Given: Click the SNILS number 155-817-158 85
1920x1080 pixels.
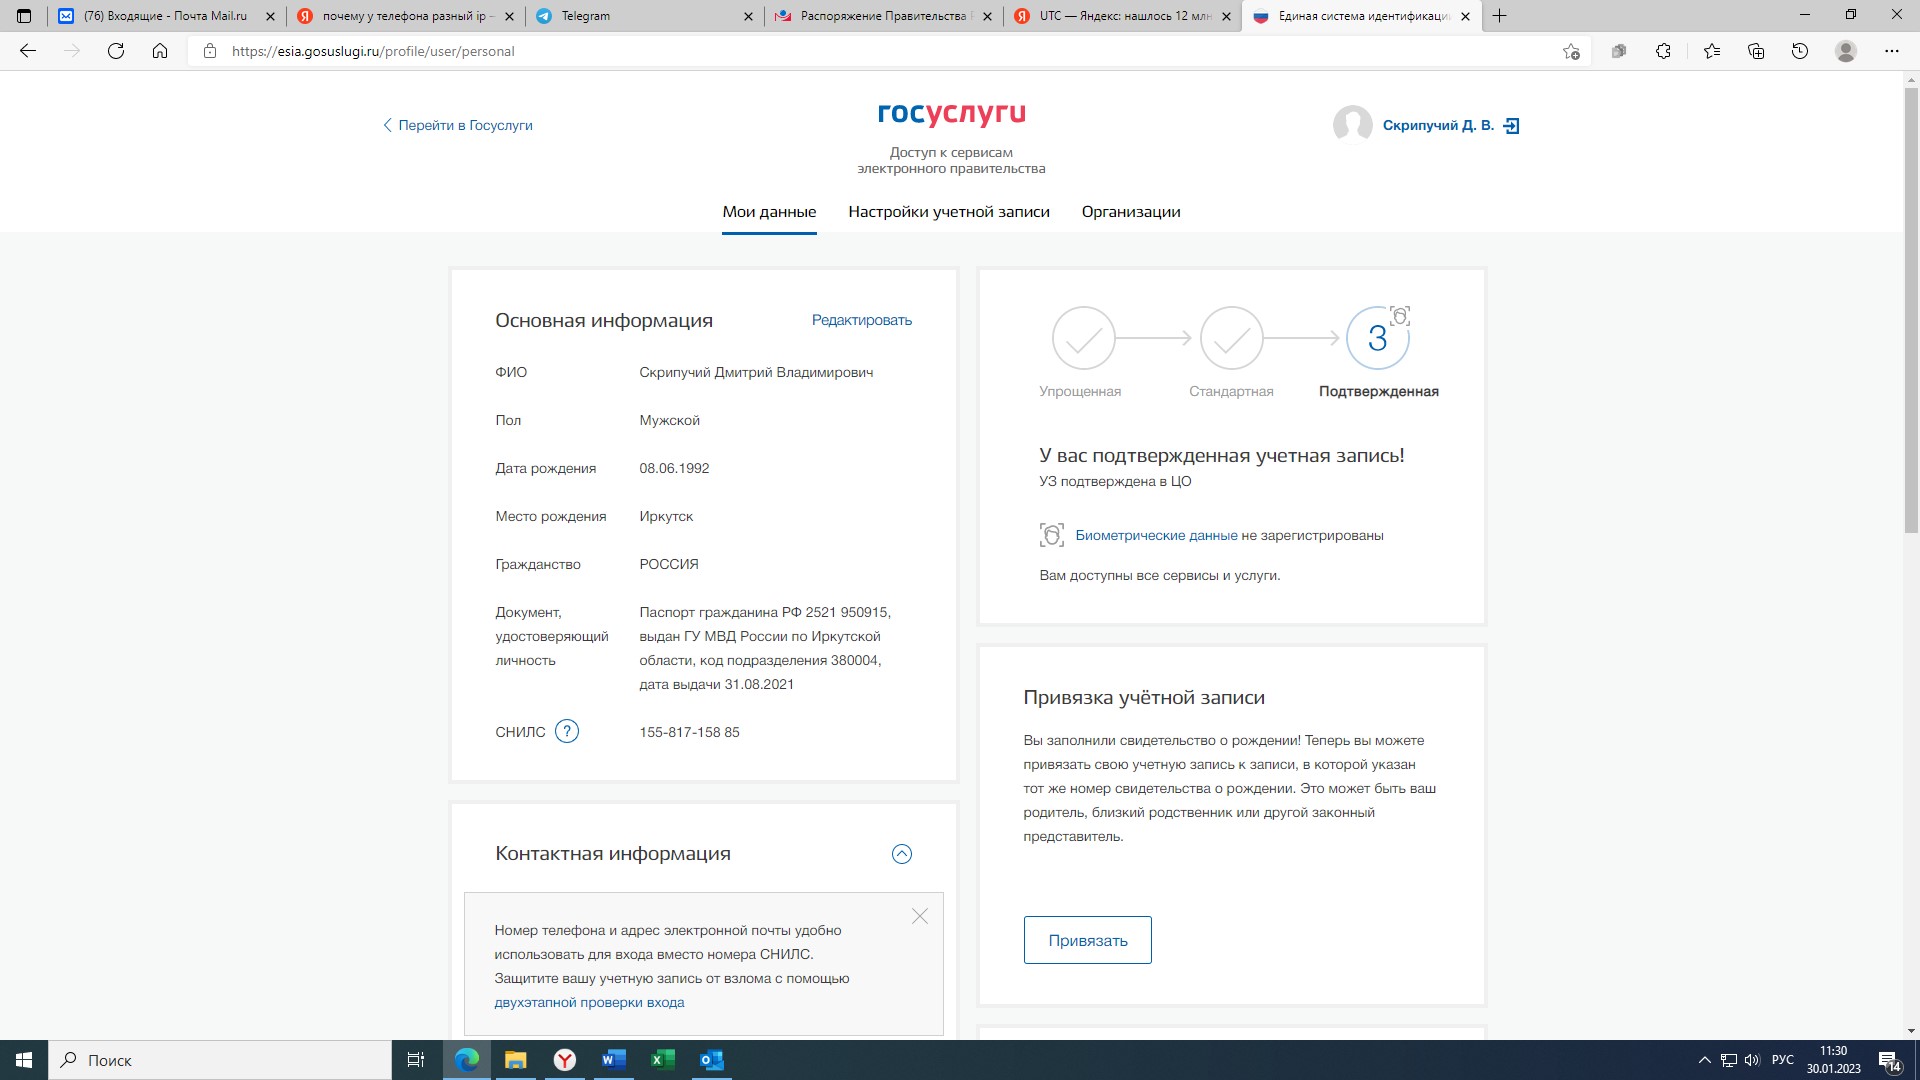Looking at the screenshot, I should click(x=689, y=732).
